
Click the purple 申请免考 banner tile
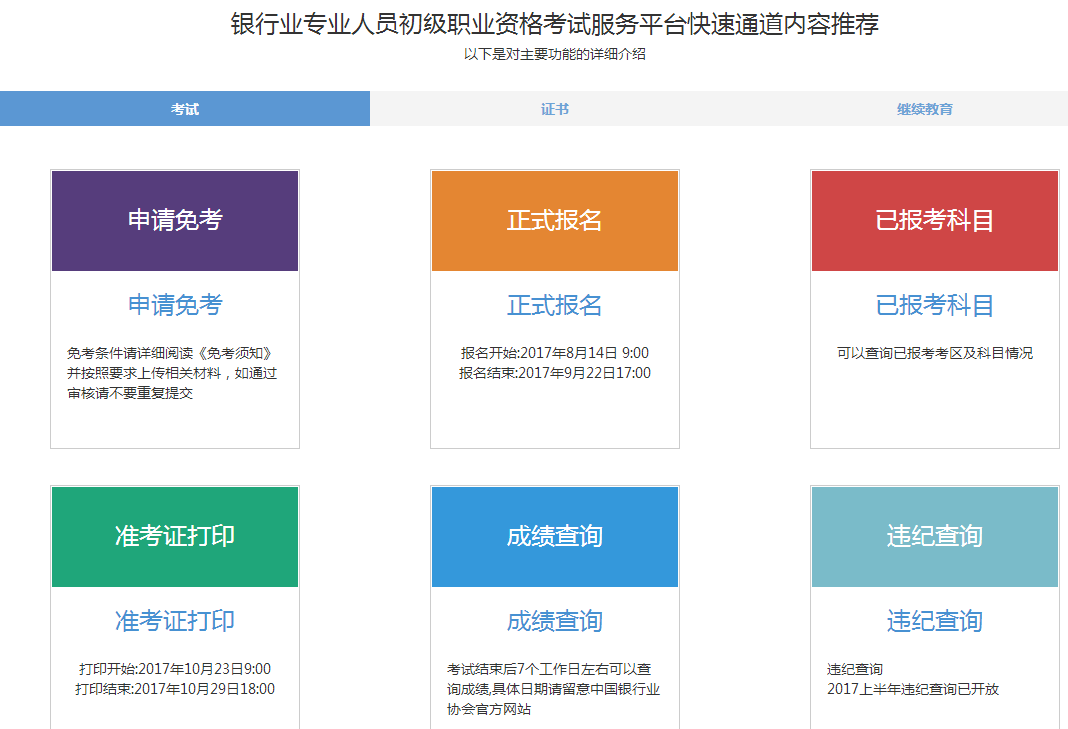(x=175, y=221)
